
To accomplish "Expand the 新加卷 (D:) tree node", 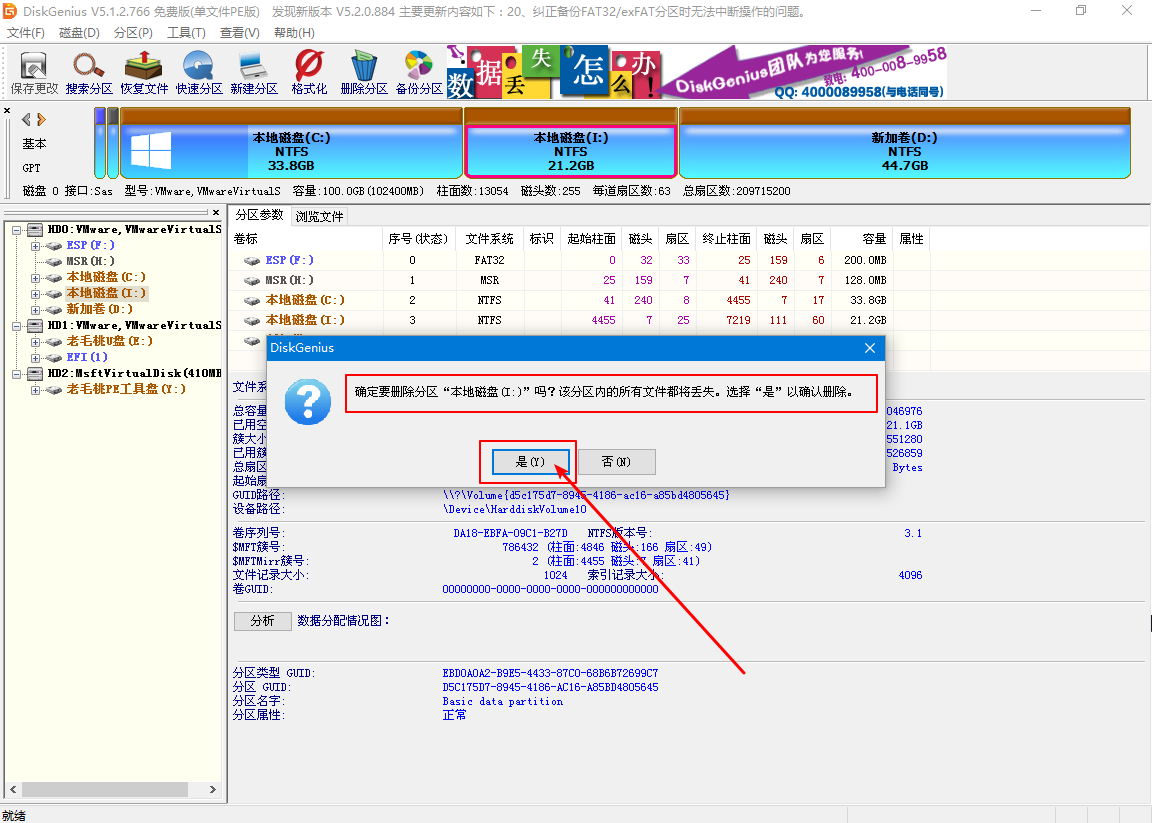I will tap(35, 310).
